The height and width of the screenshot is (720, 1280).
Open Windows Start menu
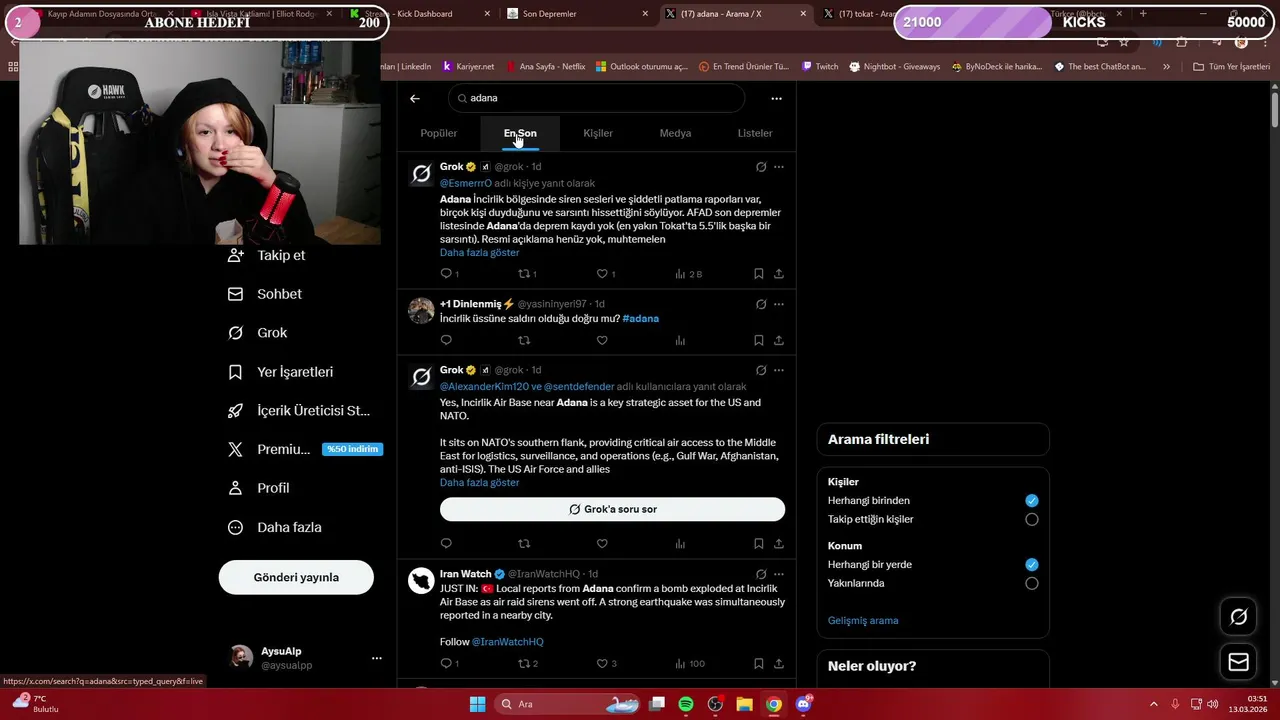477,704
